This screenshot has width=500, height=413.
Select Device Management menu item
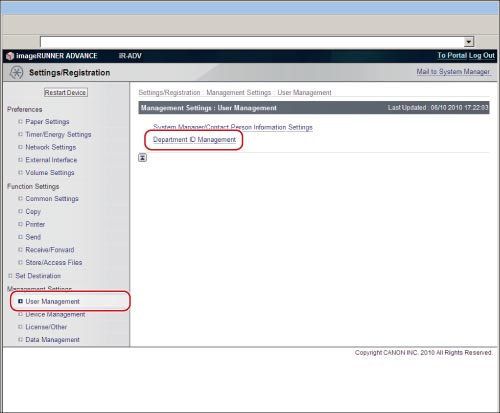click(x=55, y=314)
